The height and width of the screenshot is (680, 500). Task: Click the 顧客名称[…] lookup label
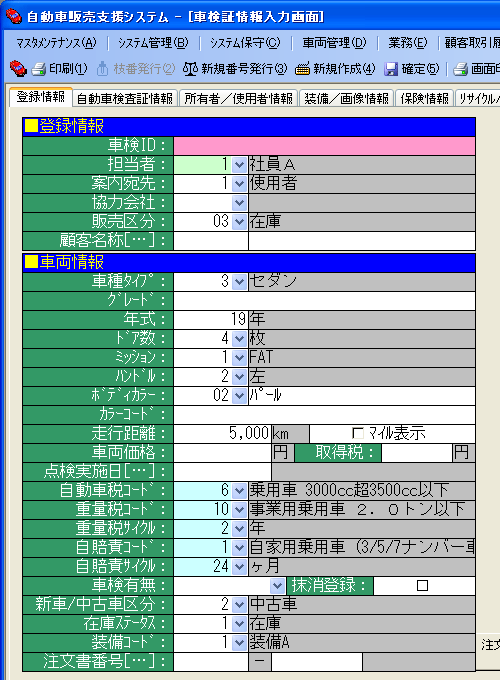pyautogui.click(x=98, y=241)
